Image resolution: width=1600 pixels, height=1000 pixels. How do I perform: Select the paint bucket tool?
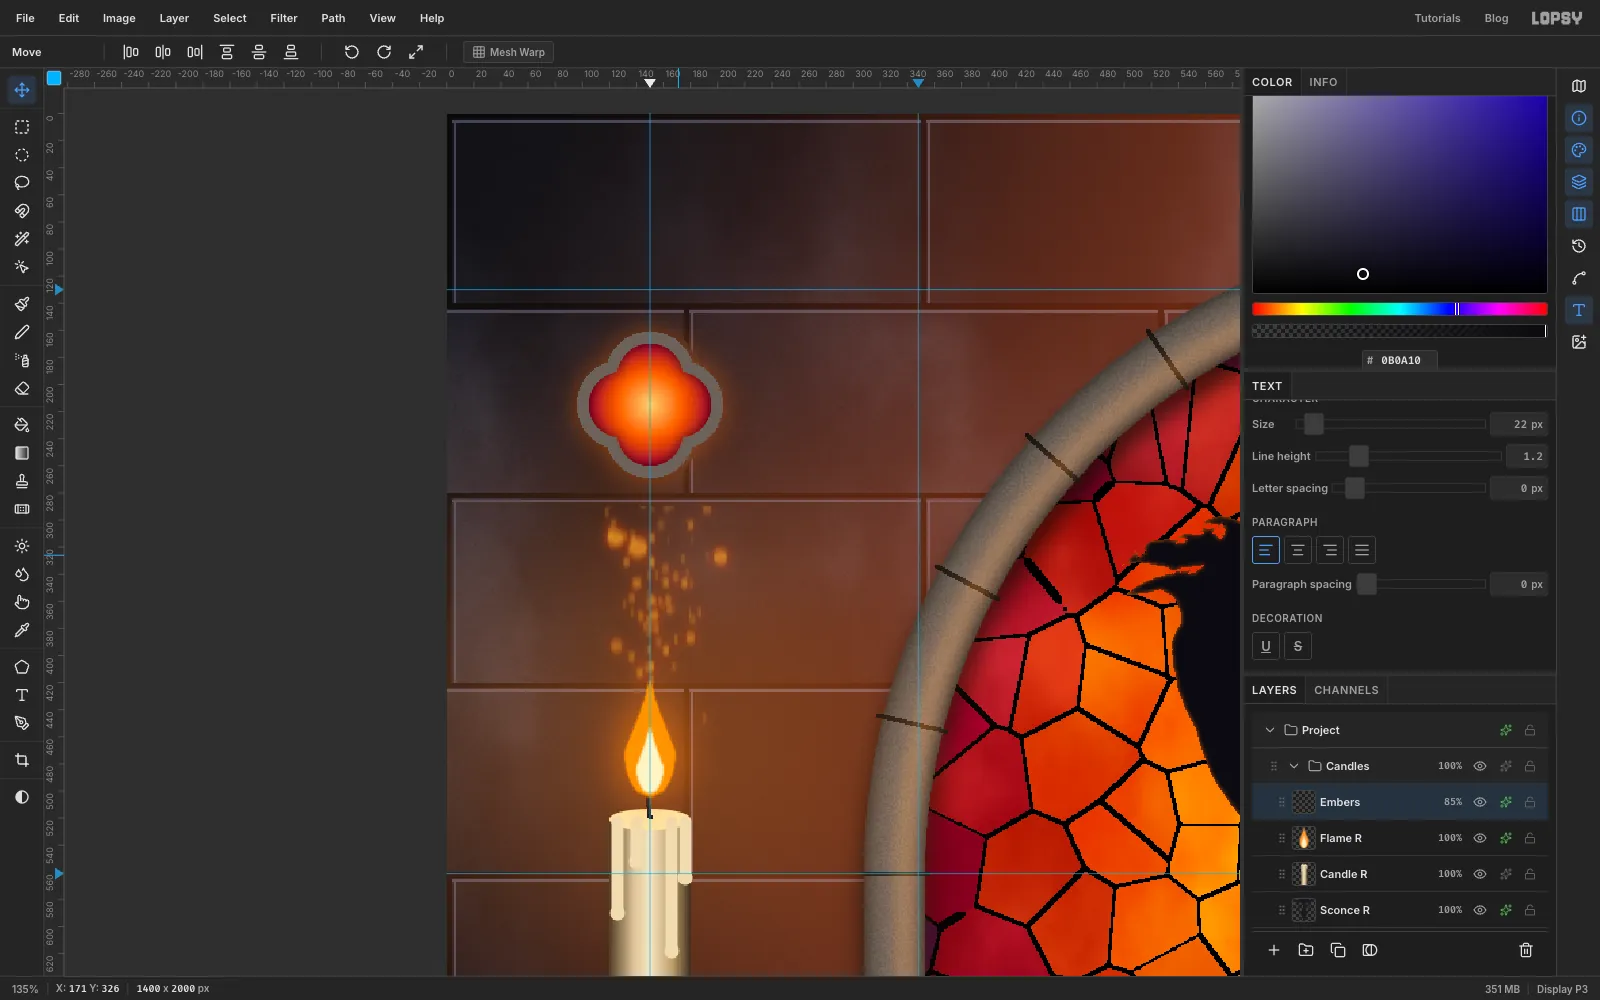pyautogui.click(x=22, y=425)
